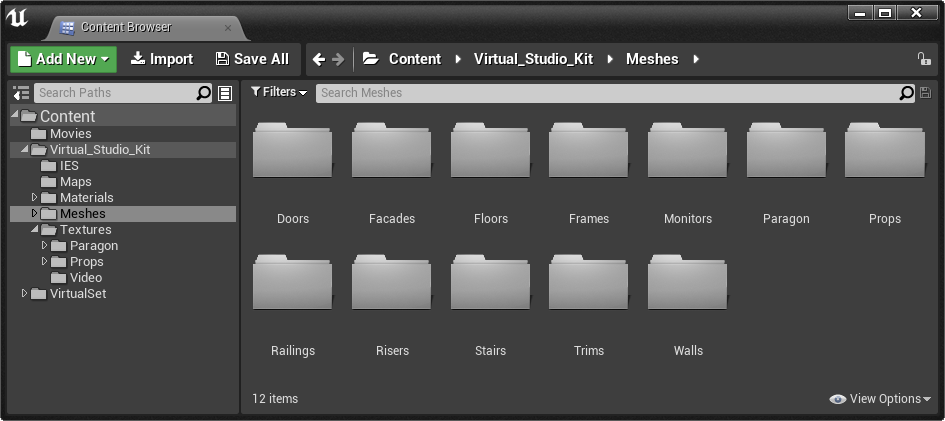The width and height of the screenshot is (945, 421).
Task: Click the Unreal Engine logo icon
Action: (17, 19)
